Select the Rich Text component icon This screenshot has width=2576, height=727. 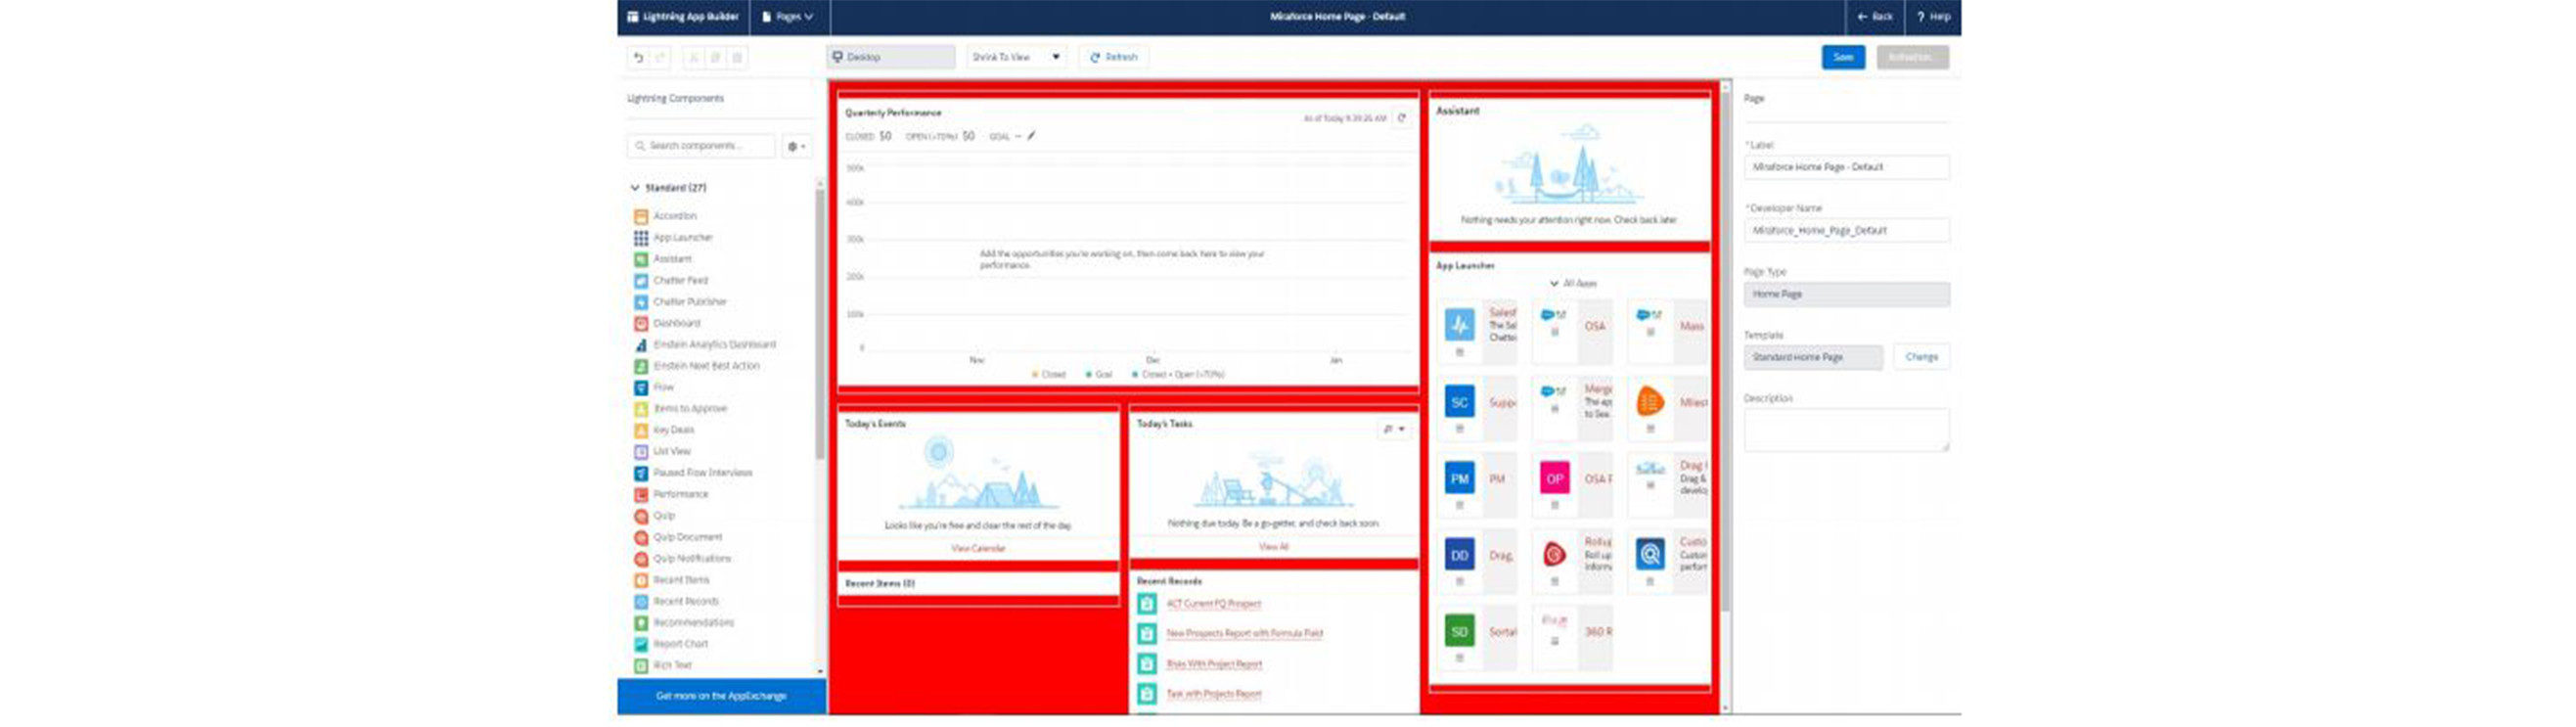pos(641,666)
